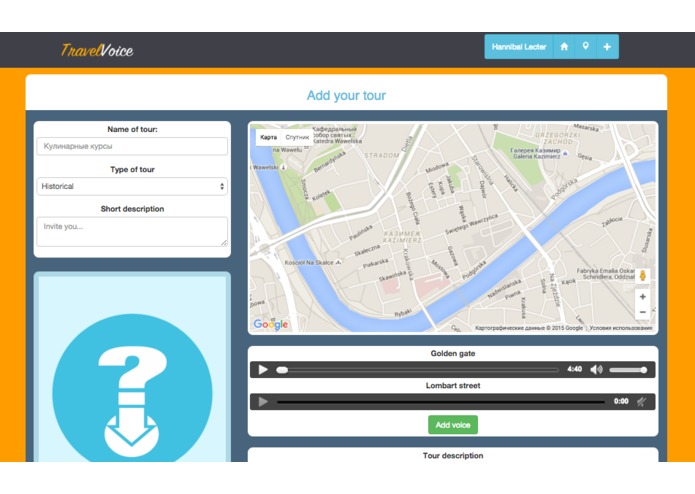Screen dimensions: 695x494
Task: Click the 0:00 time on Lombart street
Action: pyautogui.click(x=621, y=401)
